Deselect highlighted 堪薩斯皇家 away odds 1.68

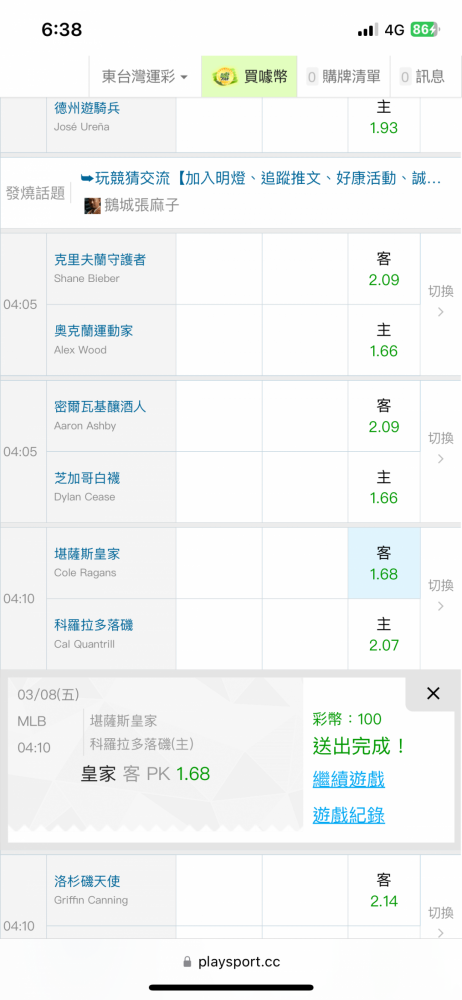pyautogui.click(x=384, y=563)
